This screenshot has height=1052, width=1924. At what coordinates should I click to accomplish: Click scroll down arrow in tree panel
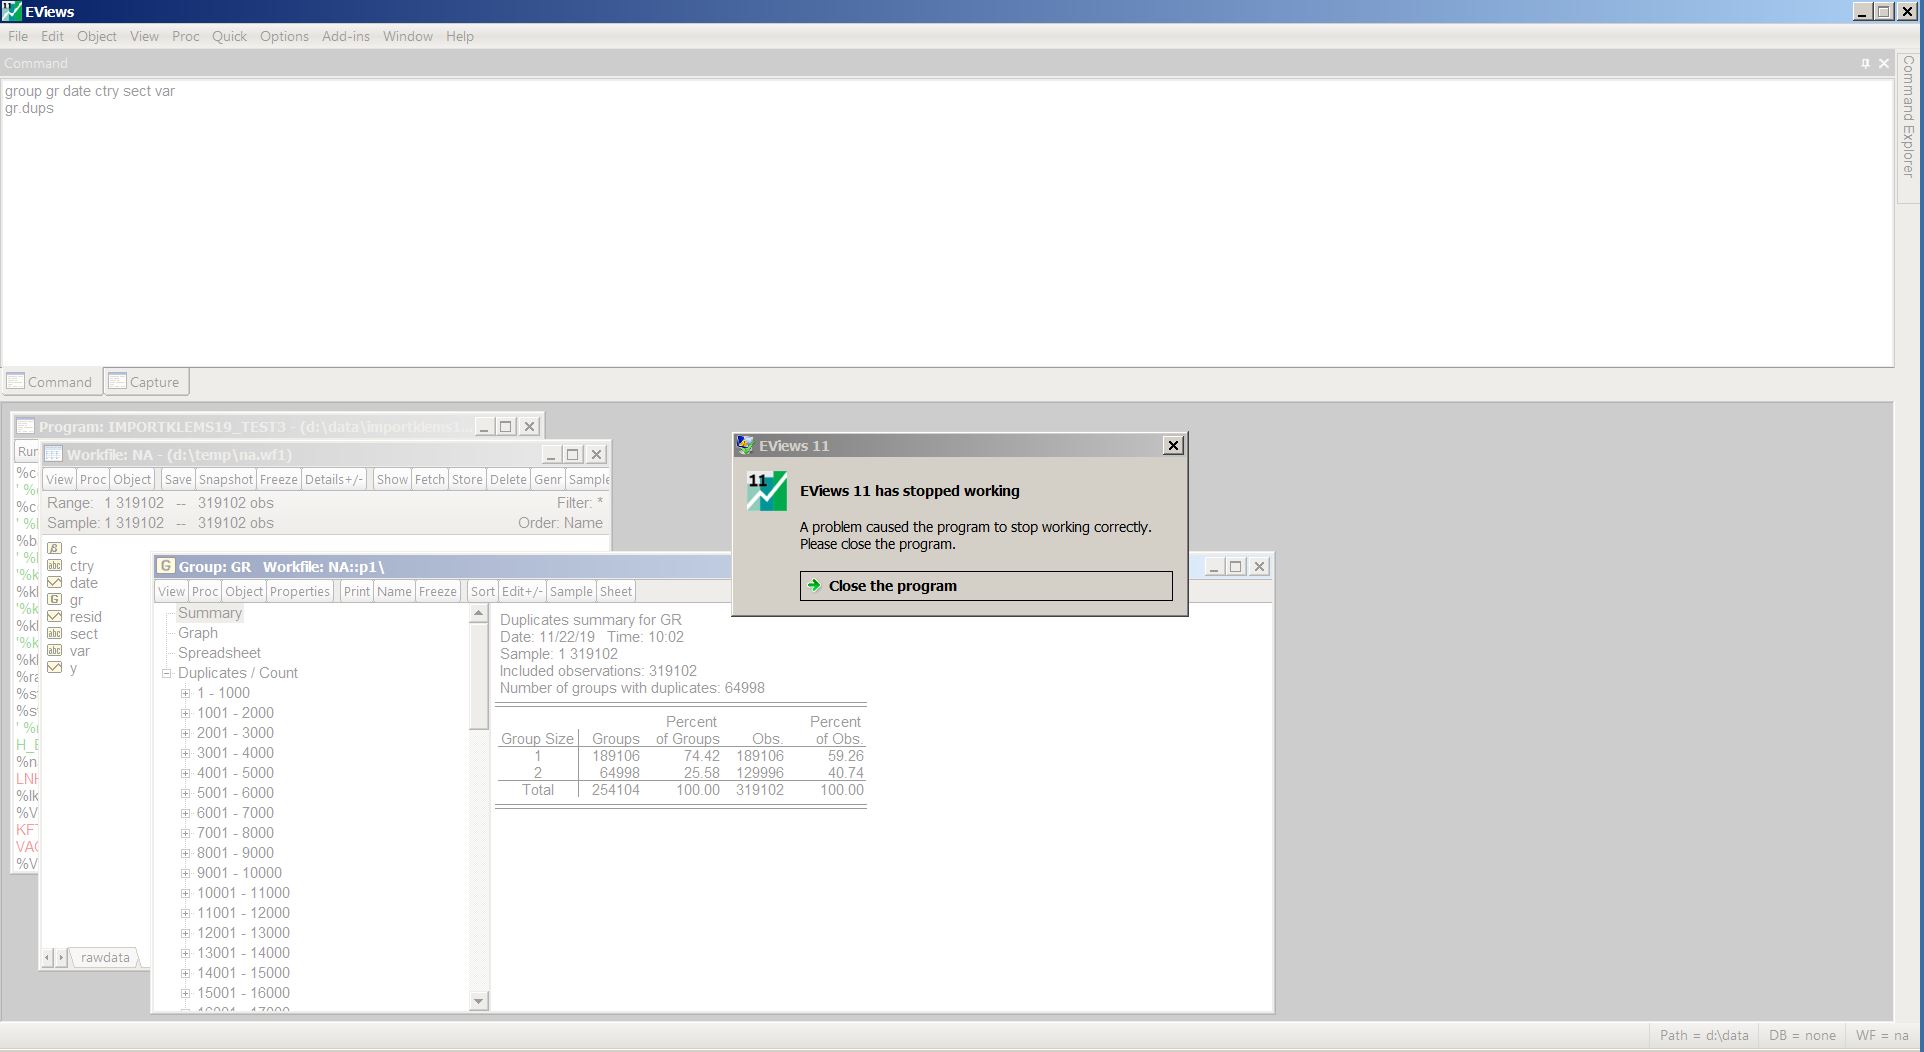[x=478, y=1001]
